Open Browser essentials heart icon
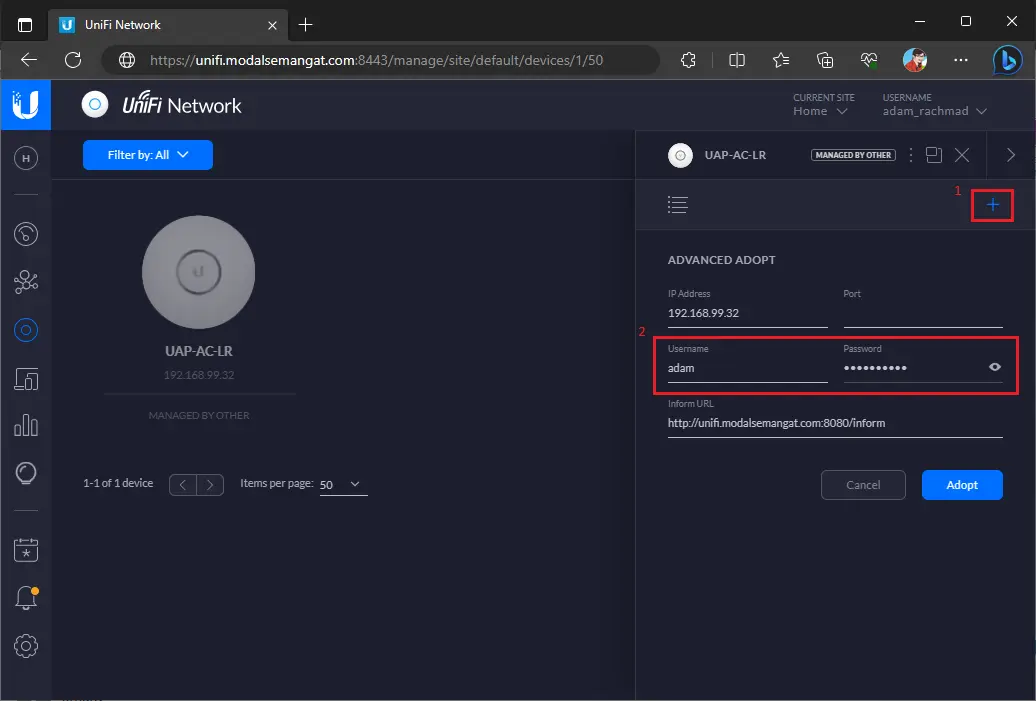 coord(869,60)
